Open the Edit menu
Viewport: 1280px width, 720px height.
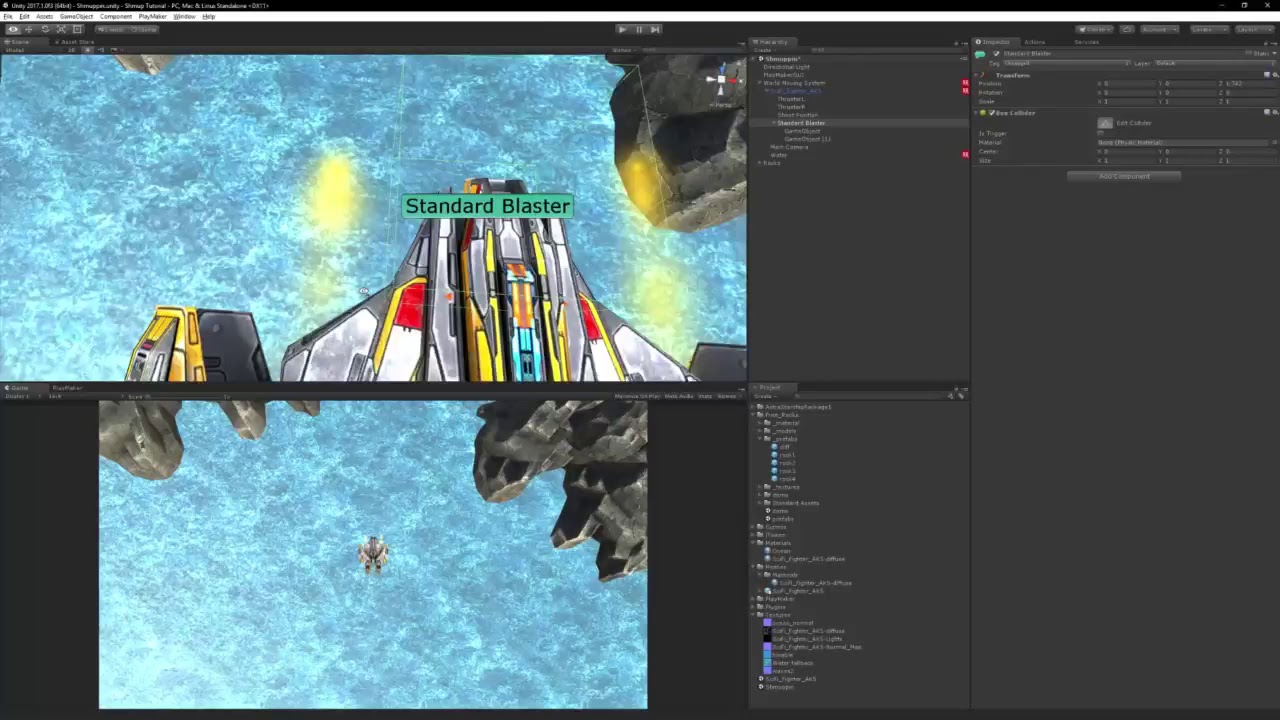tap(24, 17)
